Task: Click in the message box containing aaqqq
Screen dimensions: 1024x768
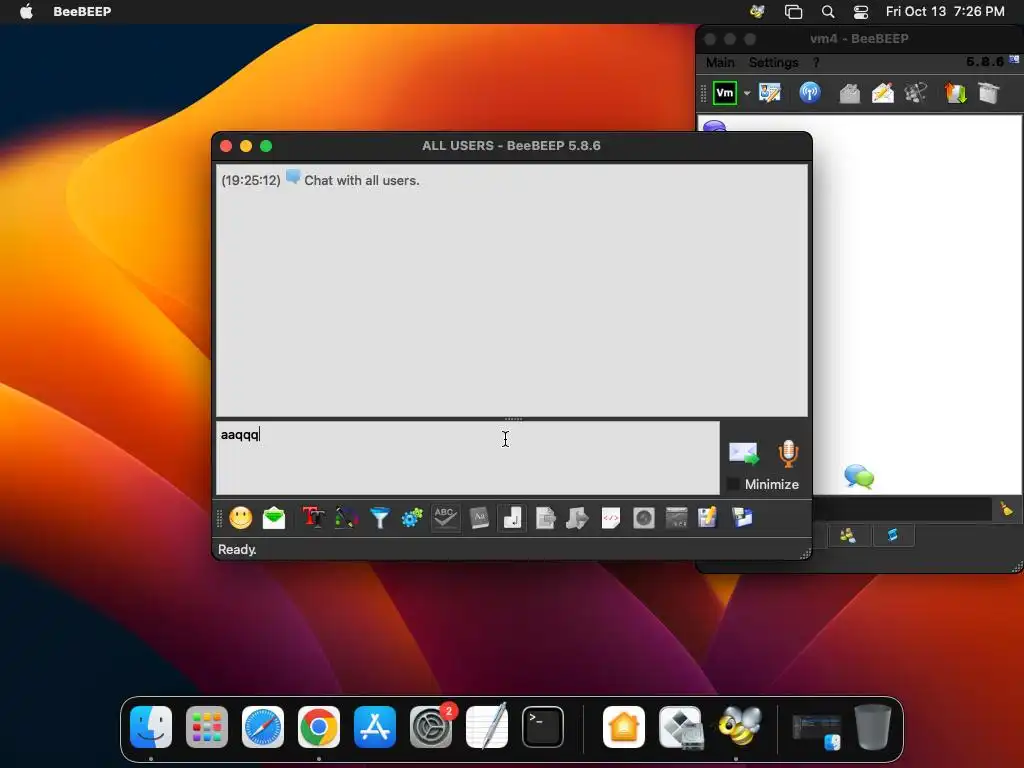Action: [468, 458]
